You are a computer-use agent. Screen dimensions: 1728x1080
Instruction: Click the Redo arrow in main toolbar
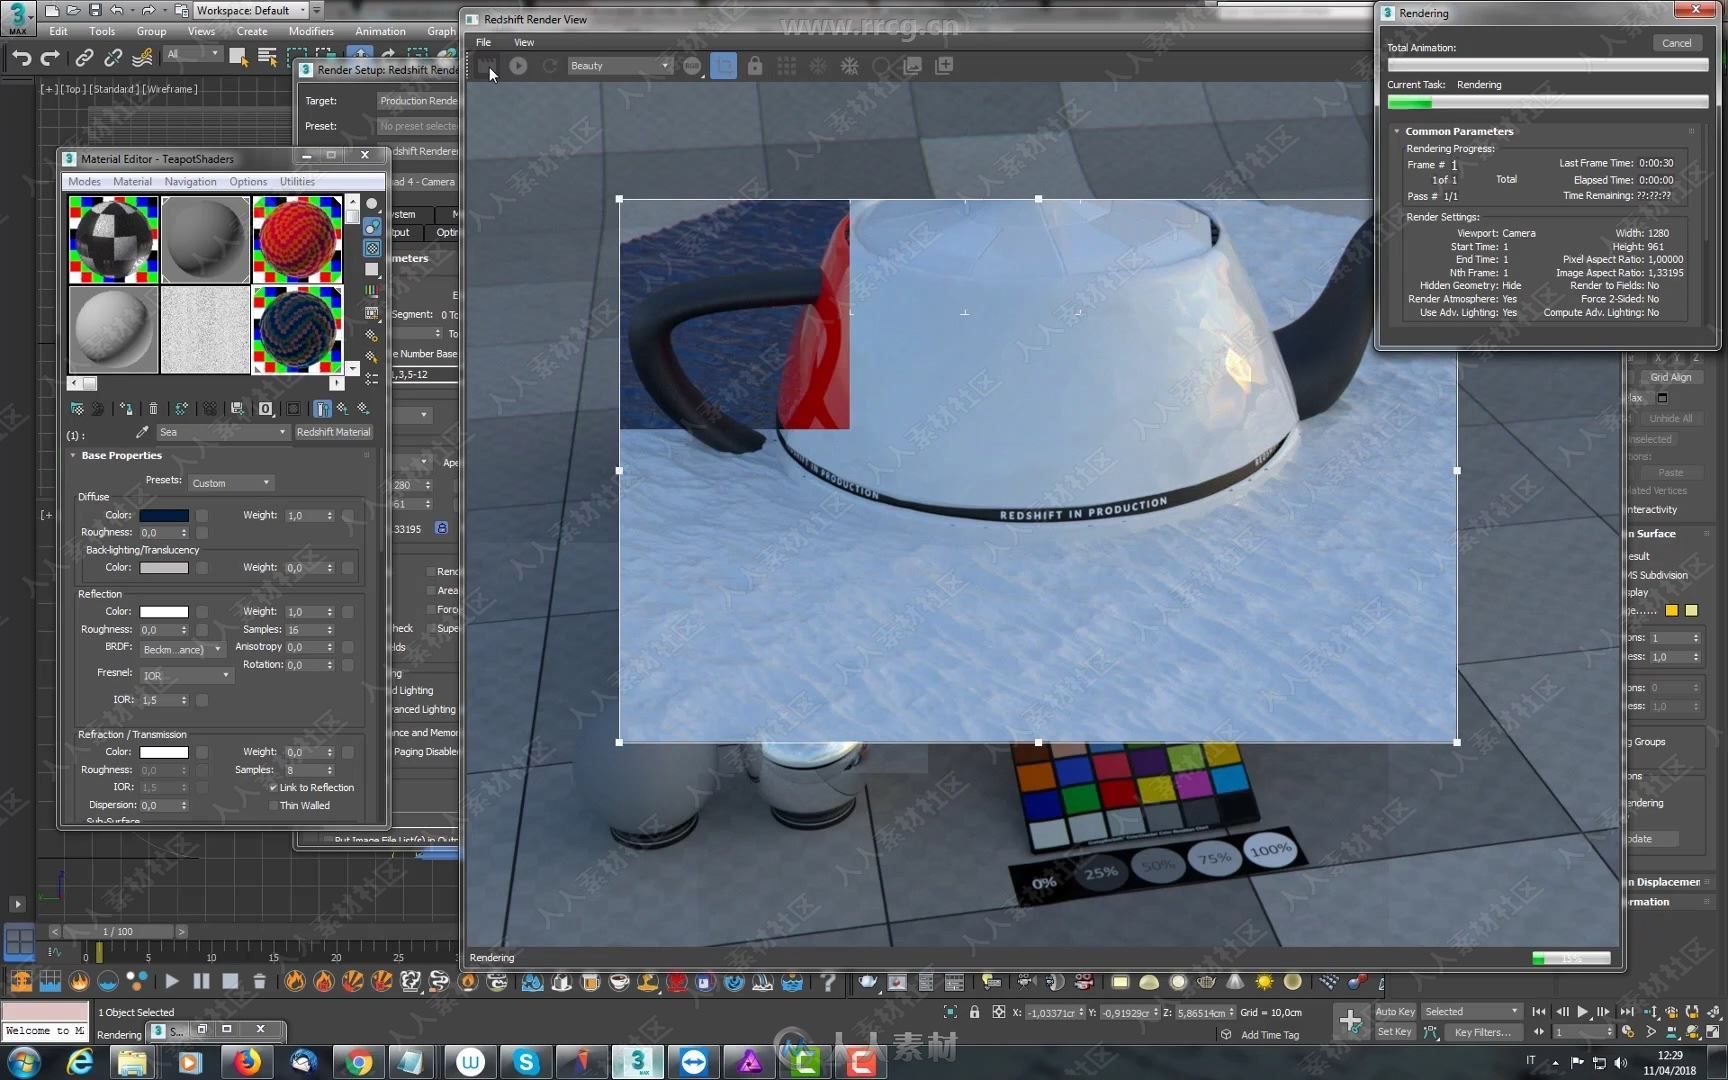pos(50,59)
